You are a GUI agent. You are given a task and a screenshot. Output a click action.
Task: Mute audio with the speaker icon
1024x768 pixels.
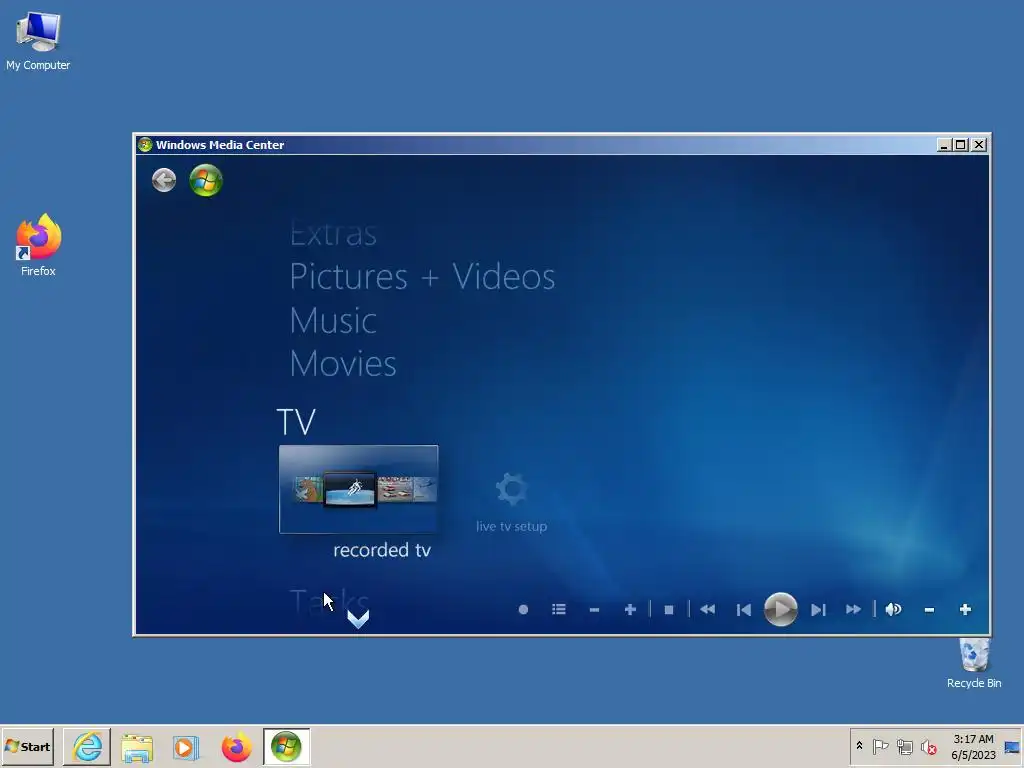[893, 609]
